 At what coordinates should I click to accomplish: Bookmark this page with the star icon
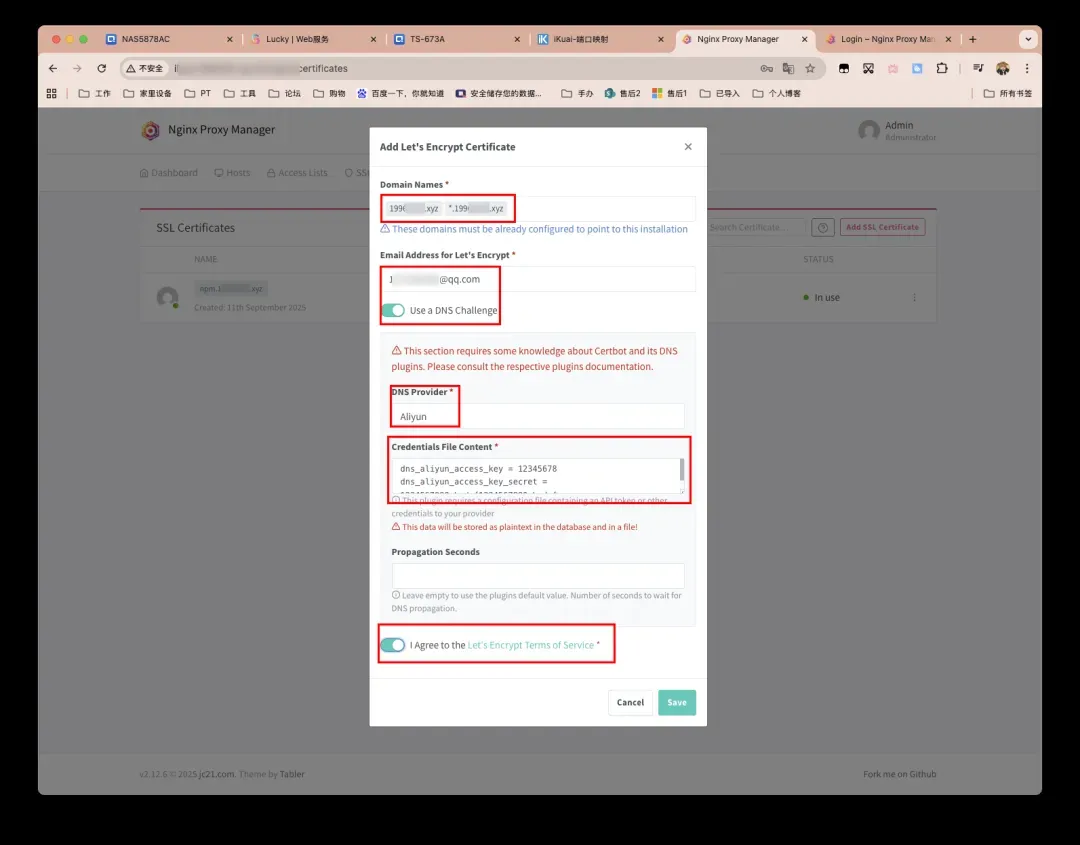[810, 68]
